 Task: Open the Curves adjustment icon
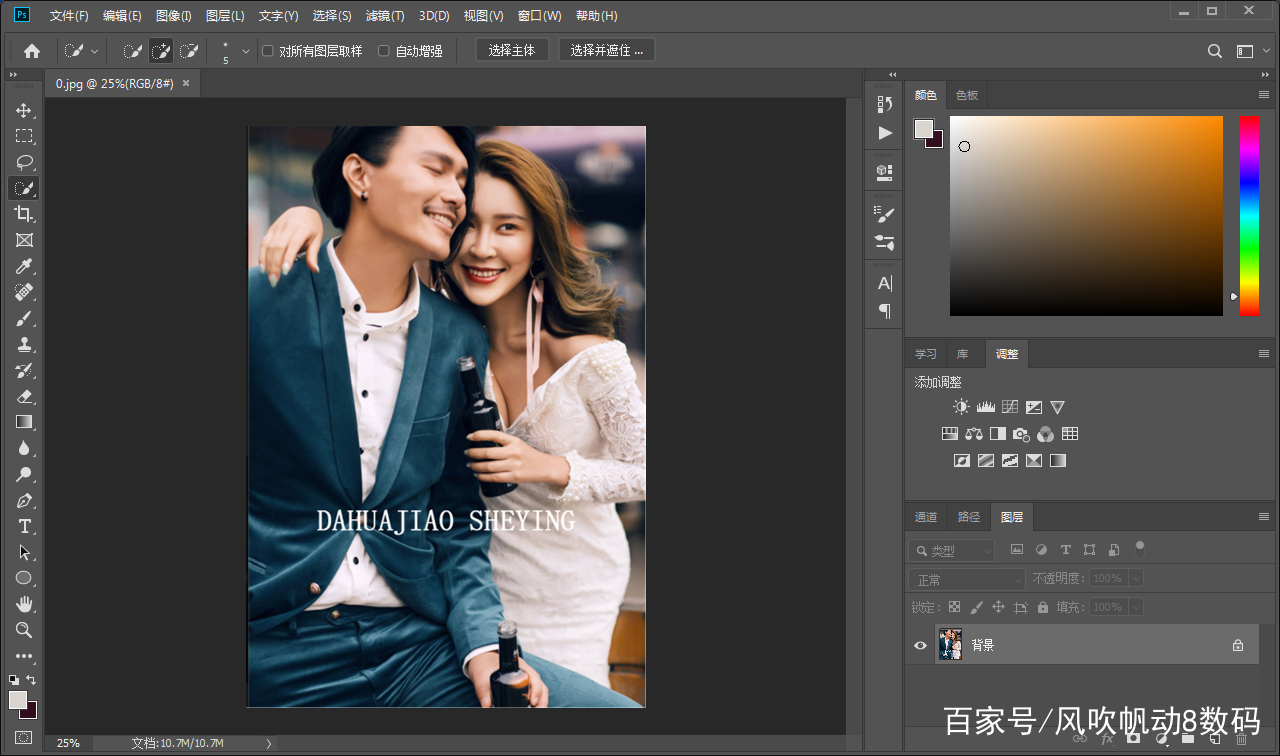1009,406
